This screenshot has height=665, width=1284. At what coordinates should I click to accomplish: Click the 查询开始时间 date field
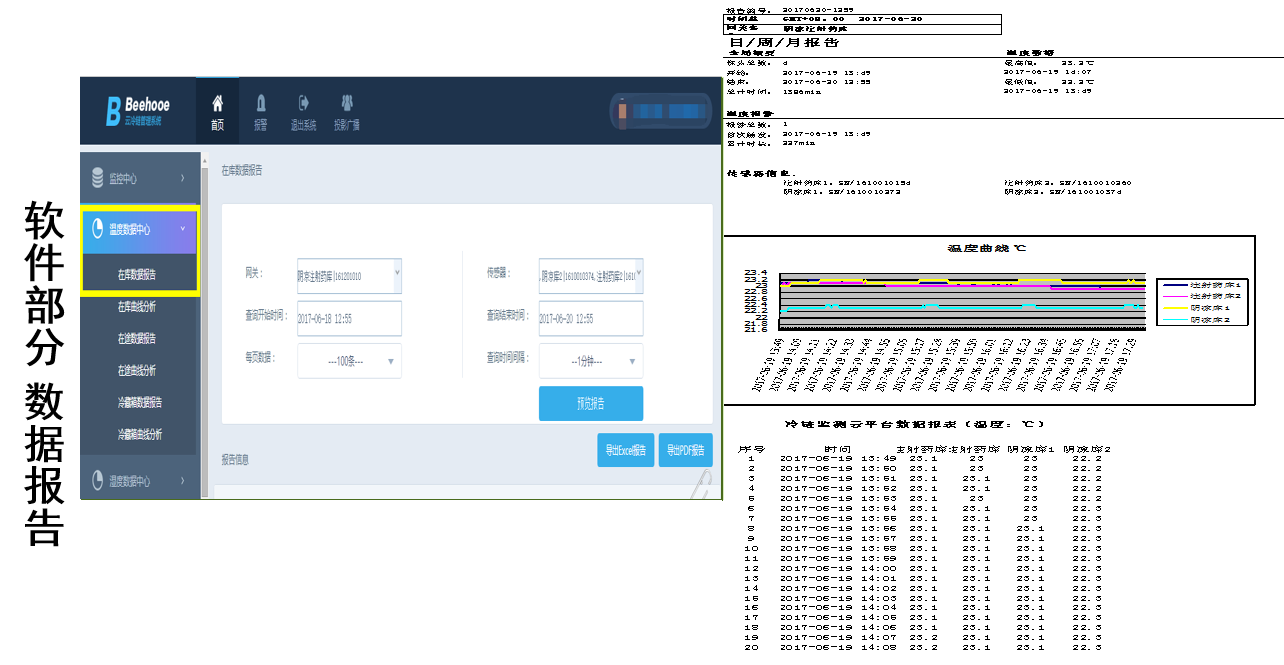(x=349, y=319)
